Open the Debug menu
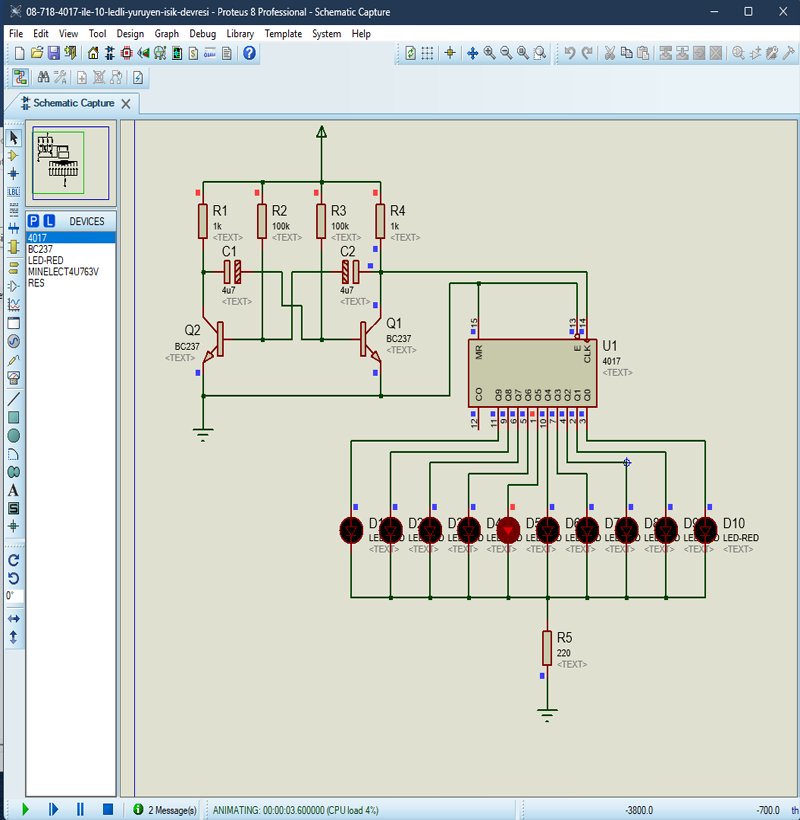 pyautogui.click(x=202, y=33)
